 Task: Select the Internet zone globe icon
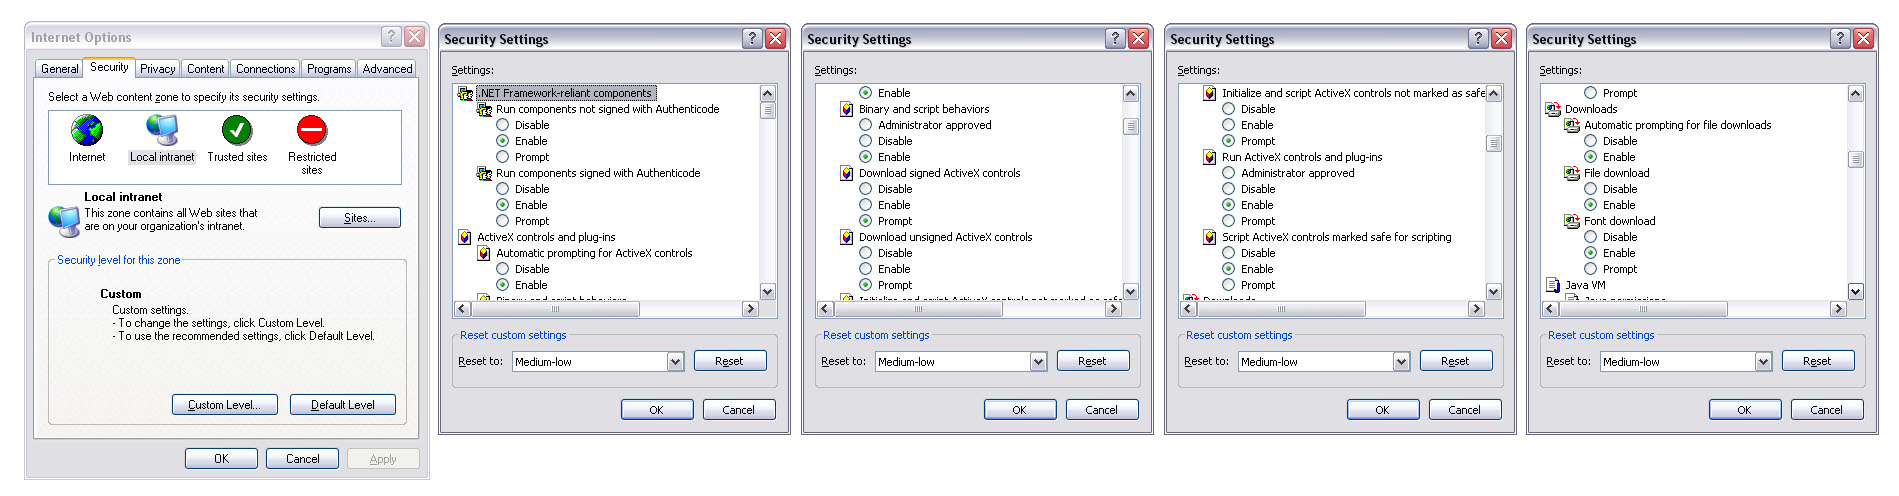coord(87,131)
